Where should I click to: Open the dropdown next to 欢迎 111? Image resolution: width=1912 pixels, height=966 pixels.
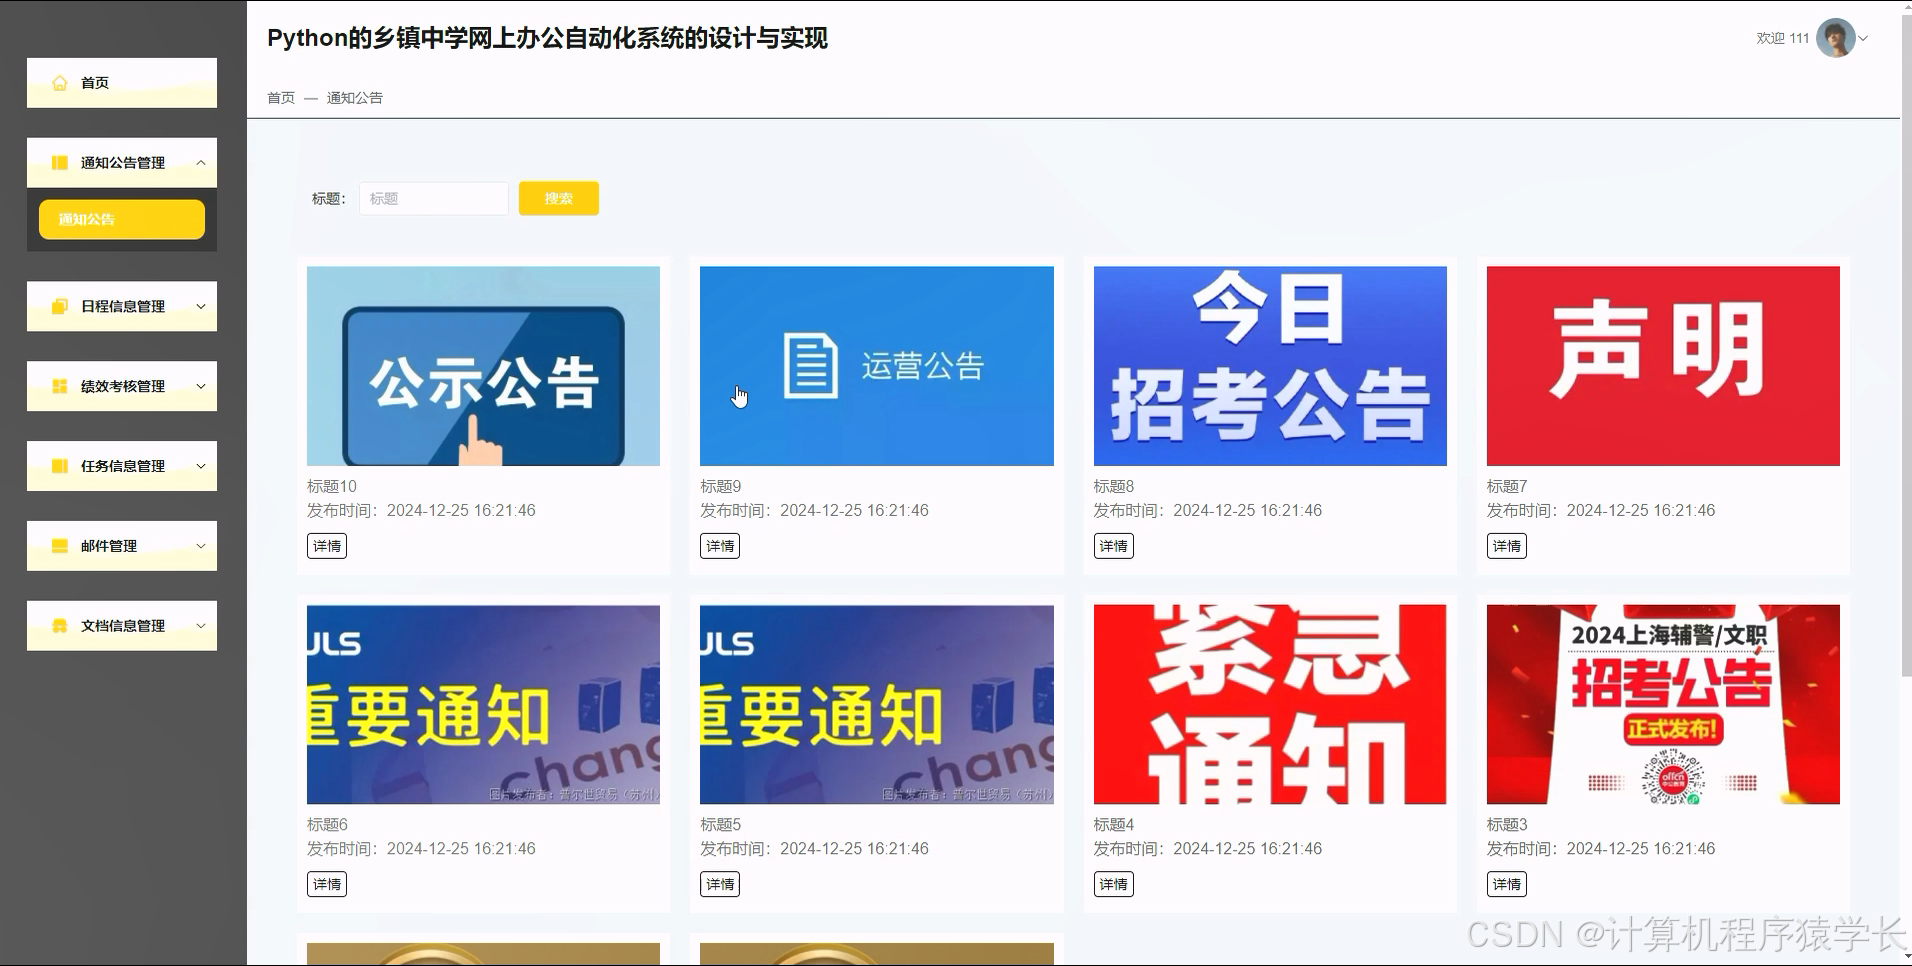point(1864,38)
